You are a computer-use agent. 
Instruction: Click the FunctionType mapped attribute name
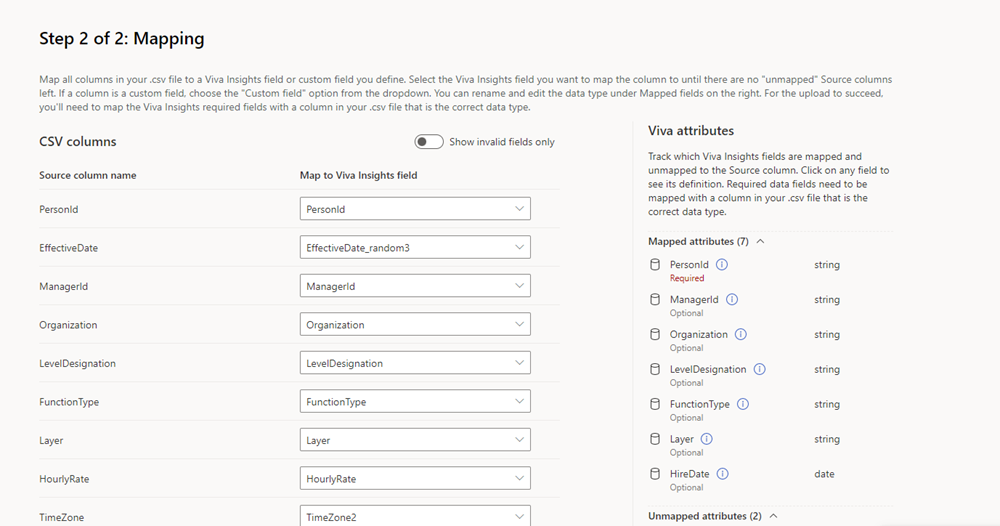click(700, 404)
